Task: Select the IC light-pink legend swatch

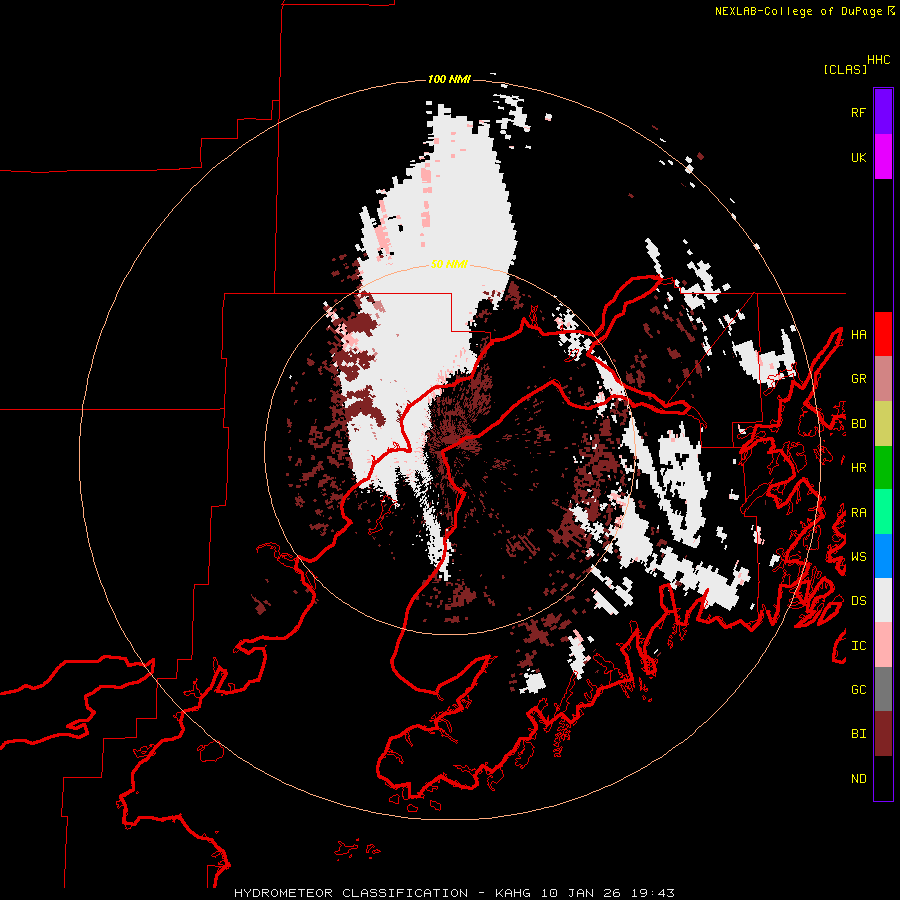Action: coord(883,645)
